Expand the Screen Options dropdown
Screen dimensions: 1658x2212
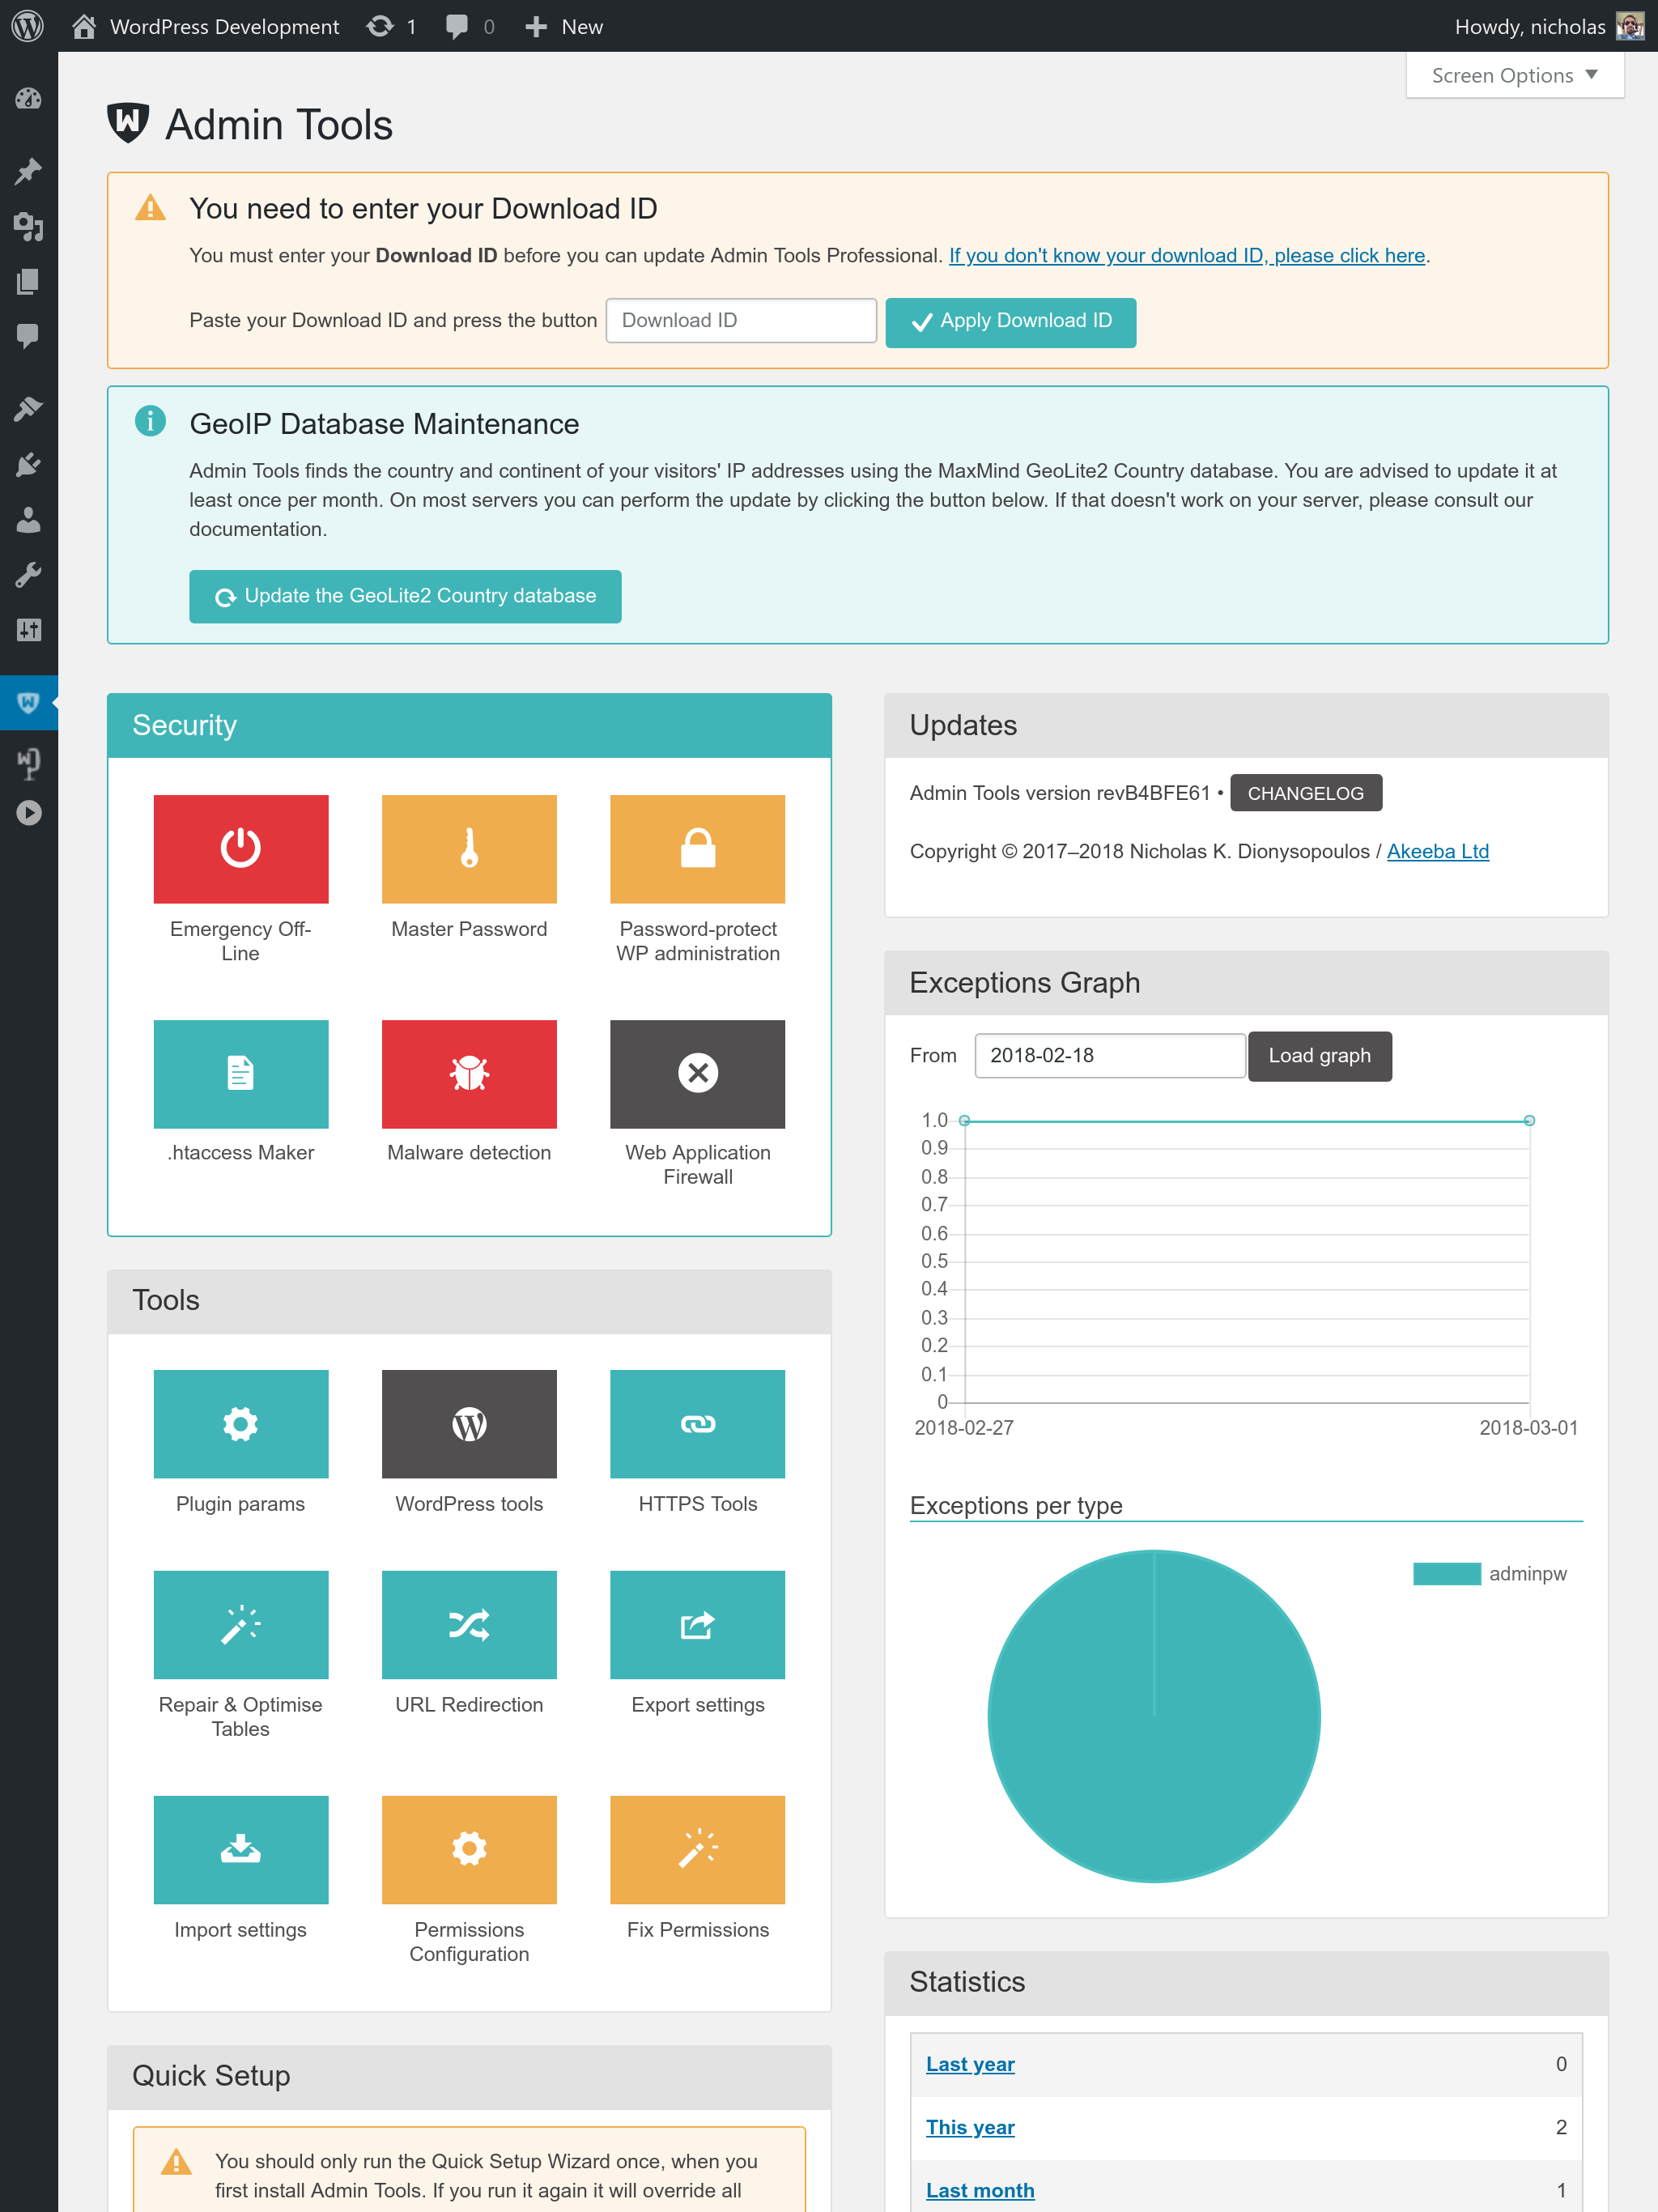(x=1514, y=75)
